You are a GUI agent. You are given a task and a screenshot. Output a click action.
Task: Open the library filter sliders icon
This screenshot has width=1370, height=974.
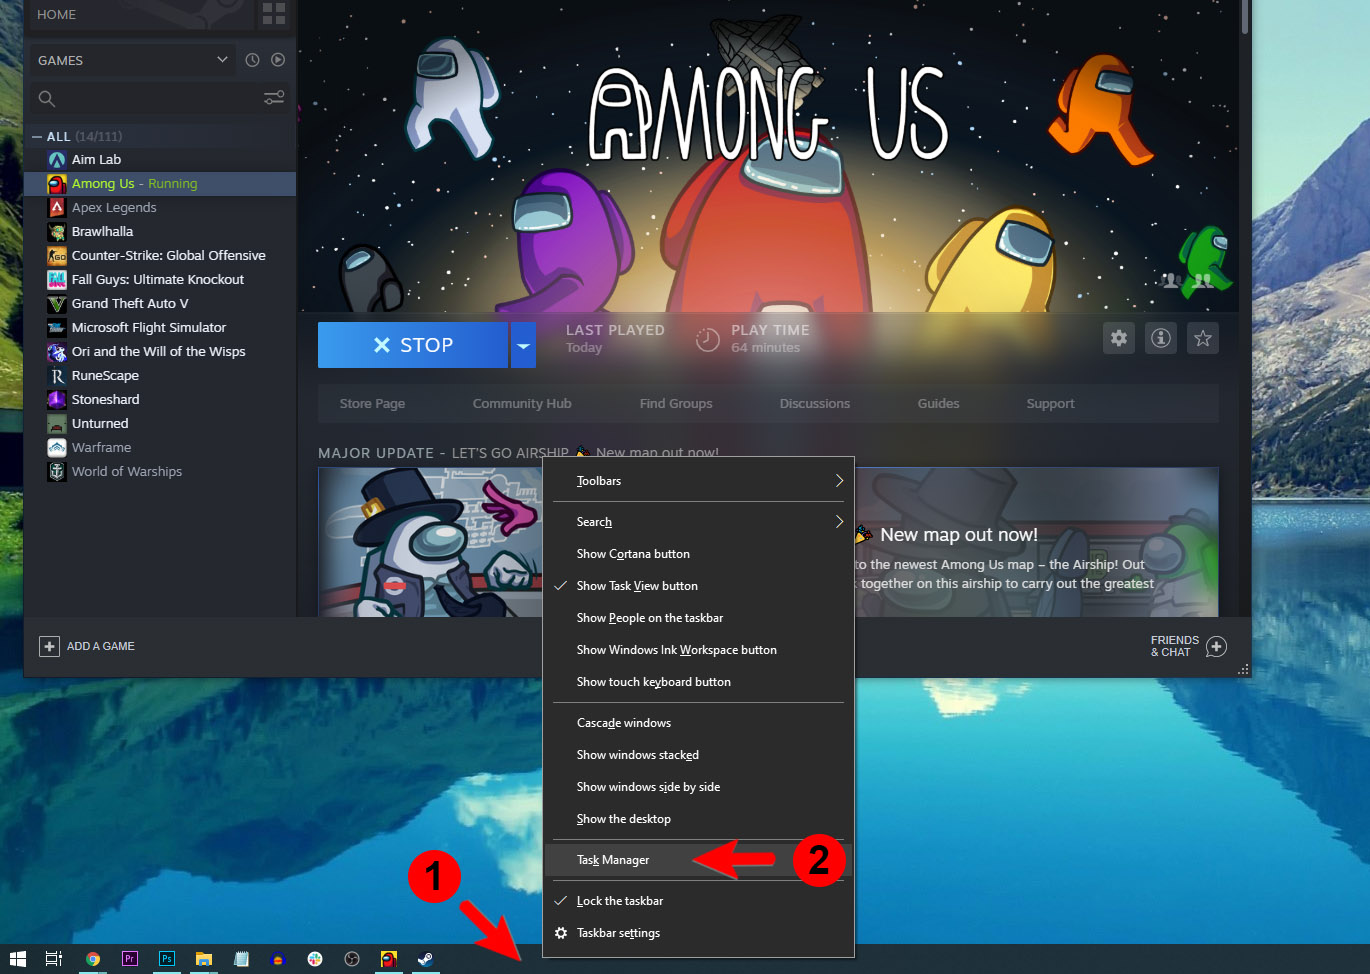pos(273,97)
